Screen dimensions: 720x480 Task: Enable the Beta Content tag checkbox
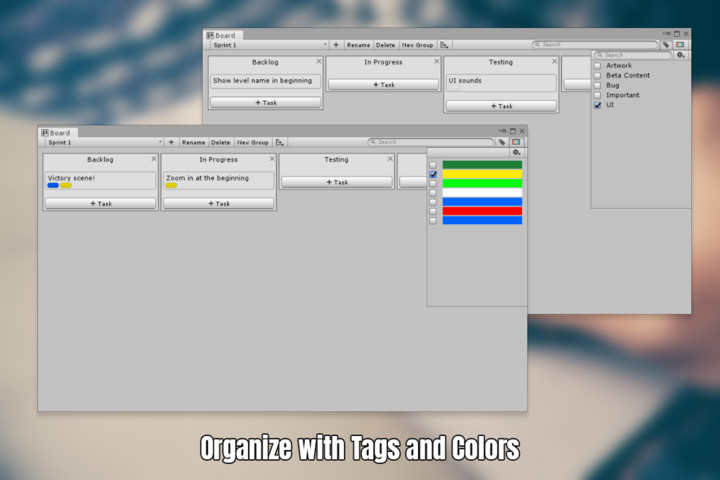tap(597, 75)
